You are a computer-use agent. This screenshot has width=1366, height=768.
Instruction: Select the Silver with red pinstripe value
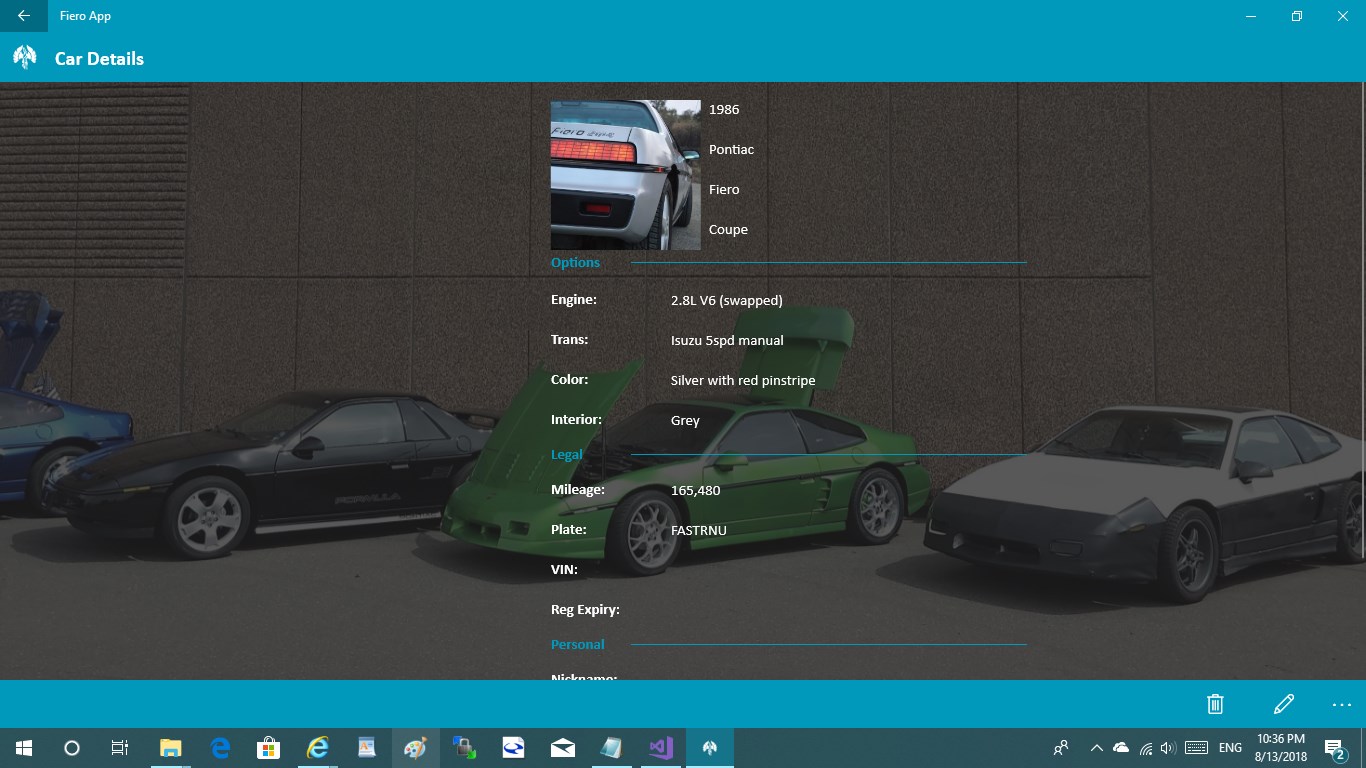[x=743, y=380]
